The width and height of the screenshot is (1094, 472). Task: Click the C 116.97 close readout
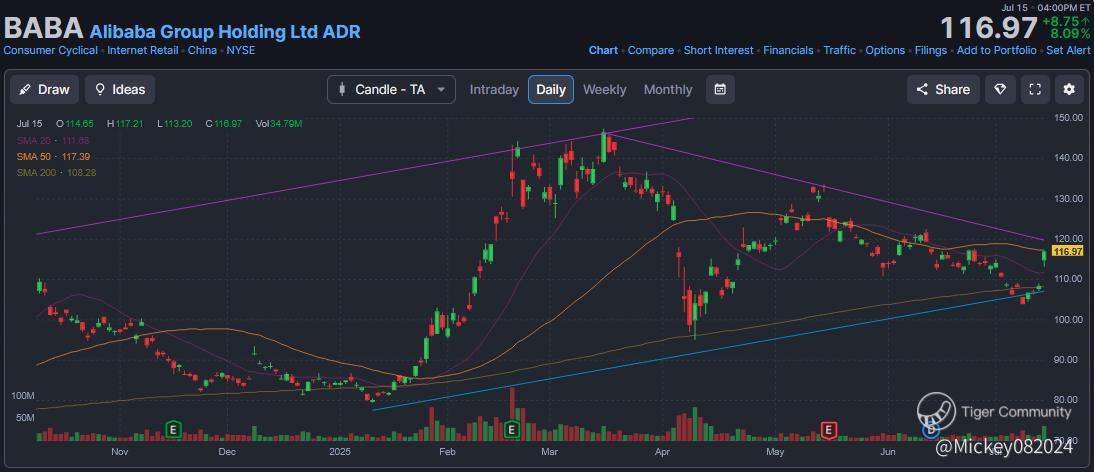(x=223, y=123)
